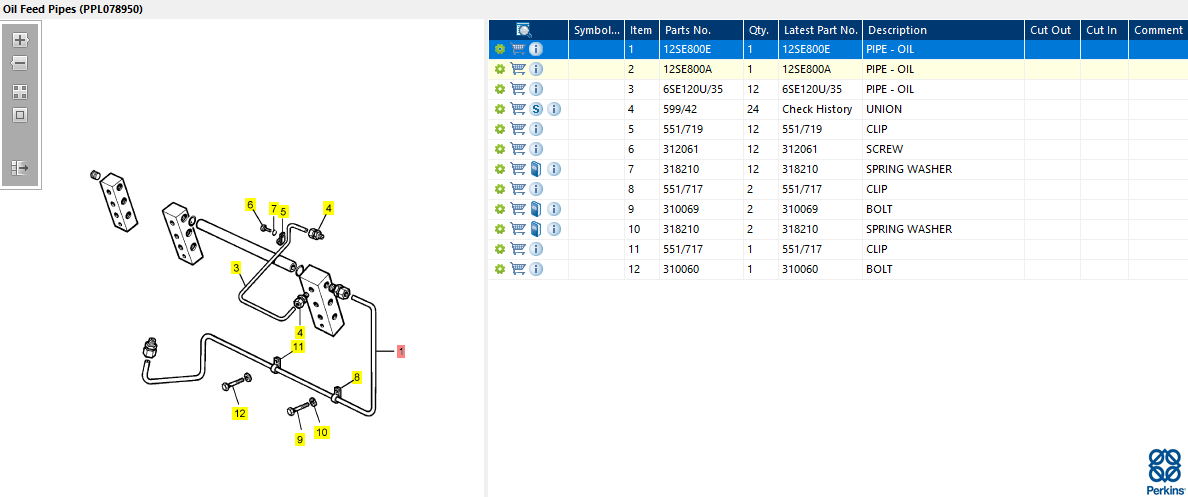Open the search icon in table header
This screenshot has width=1188, height=497.
click(x=524, y=30)
